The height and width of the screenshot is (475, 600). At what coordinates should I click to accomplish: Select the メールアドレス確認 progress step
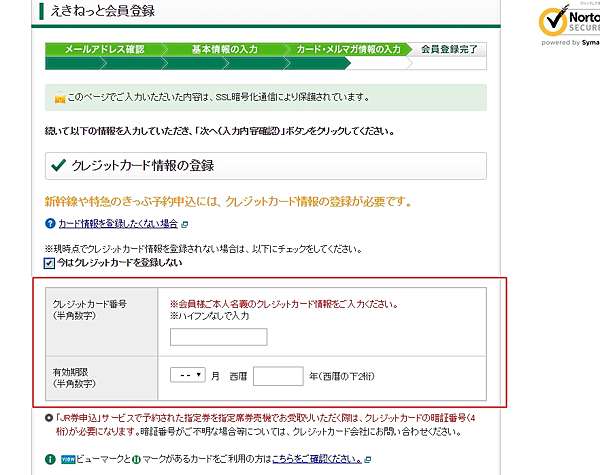104,49
